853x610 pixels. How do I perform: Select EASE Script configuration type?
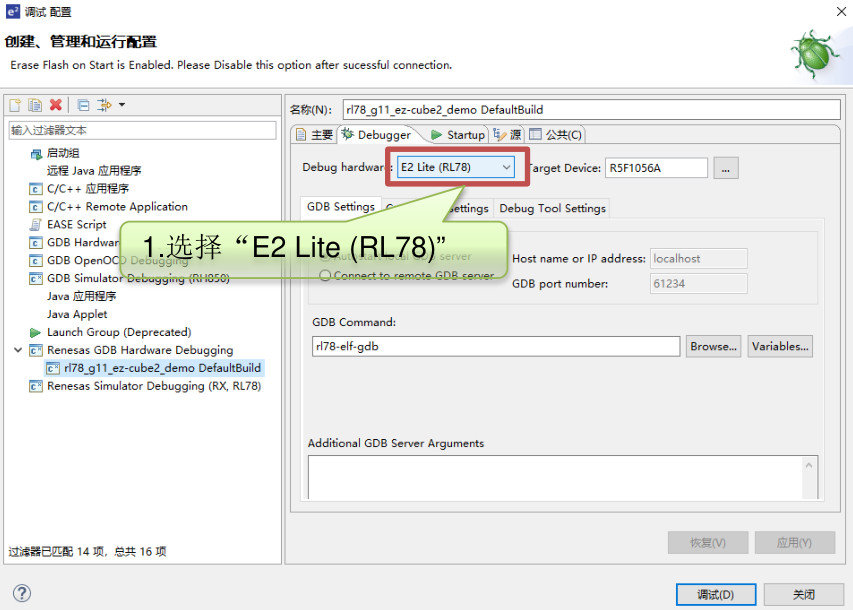click(77, 225)
